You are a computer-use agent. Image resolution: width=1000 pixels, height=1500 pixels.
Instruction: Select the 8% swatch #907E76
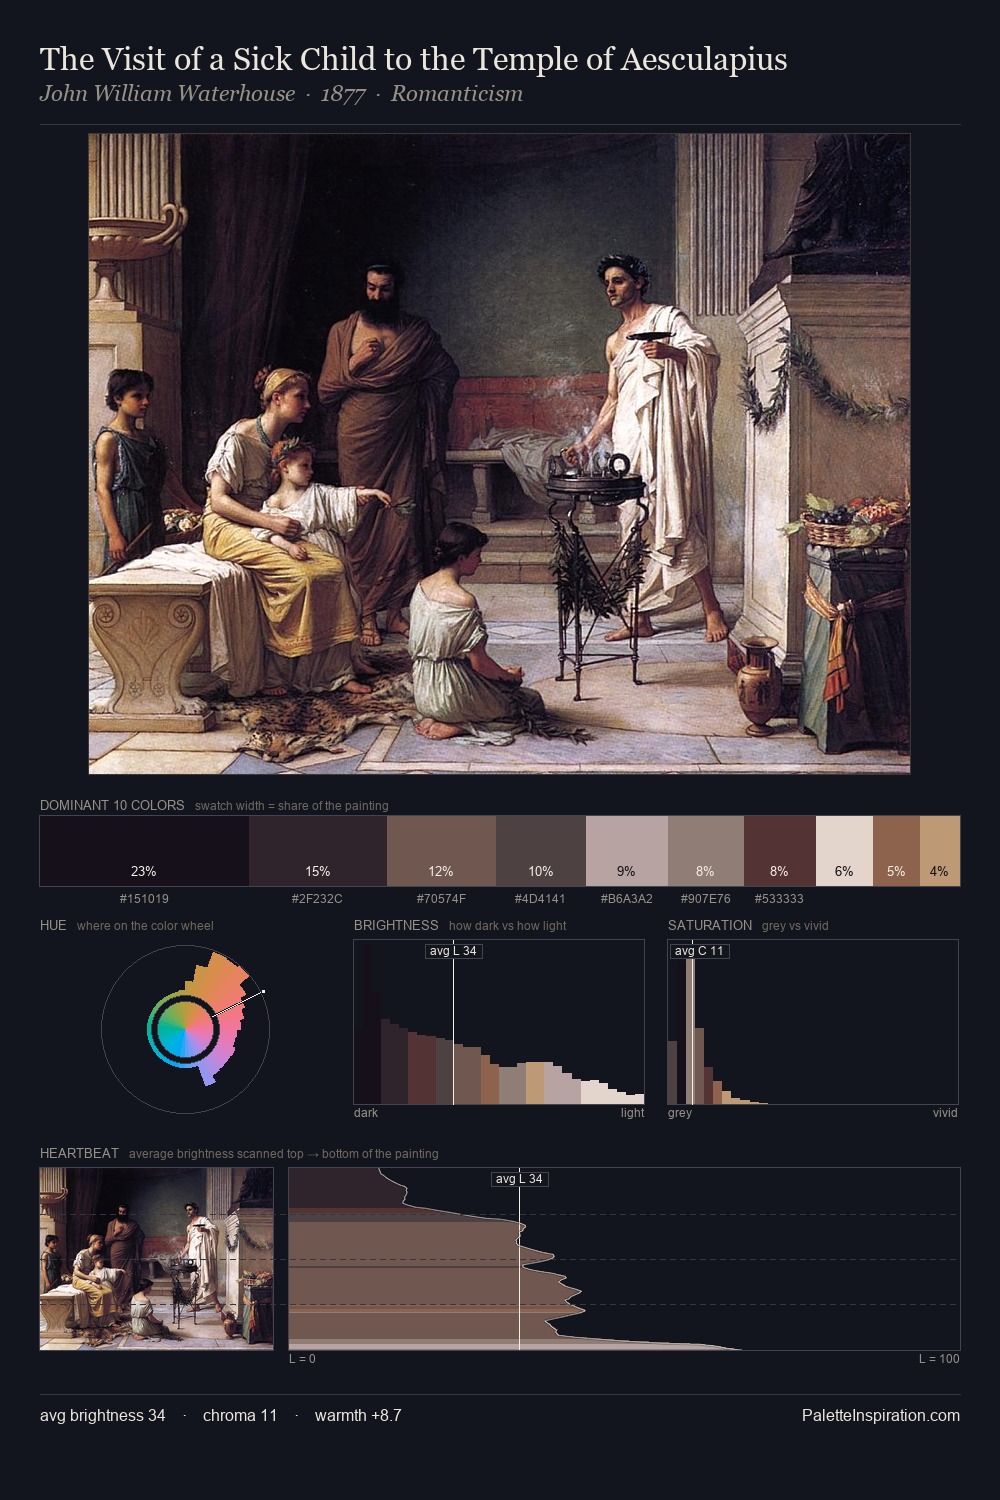[x=706, y=851]
